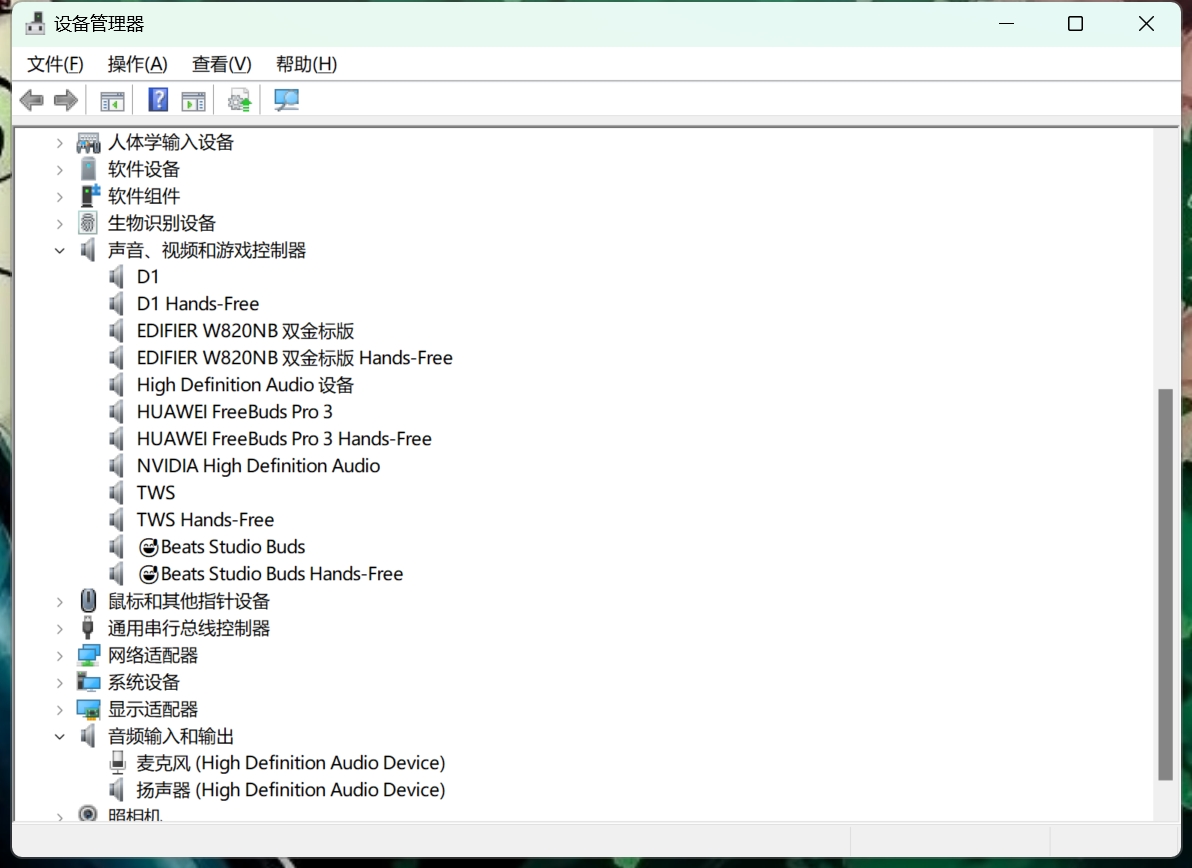Click the back arrow in the toolbar
This screenshot has width=1192, height=868.
click(x=32, y=100)
